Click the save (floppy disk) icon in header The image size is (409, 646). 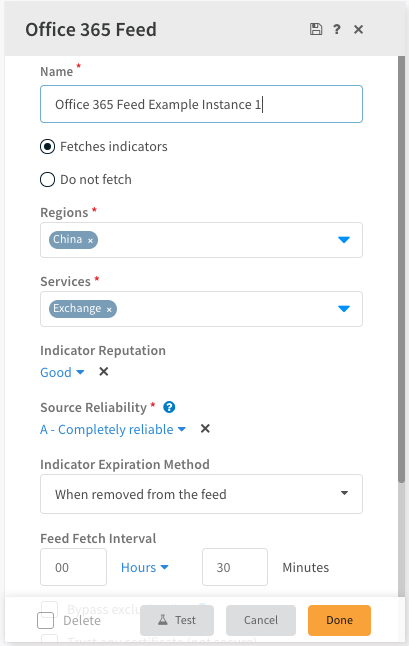tap(316, 29)
